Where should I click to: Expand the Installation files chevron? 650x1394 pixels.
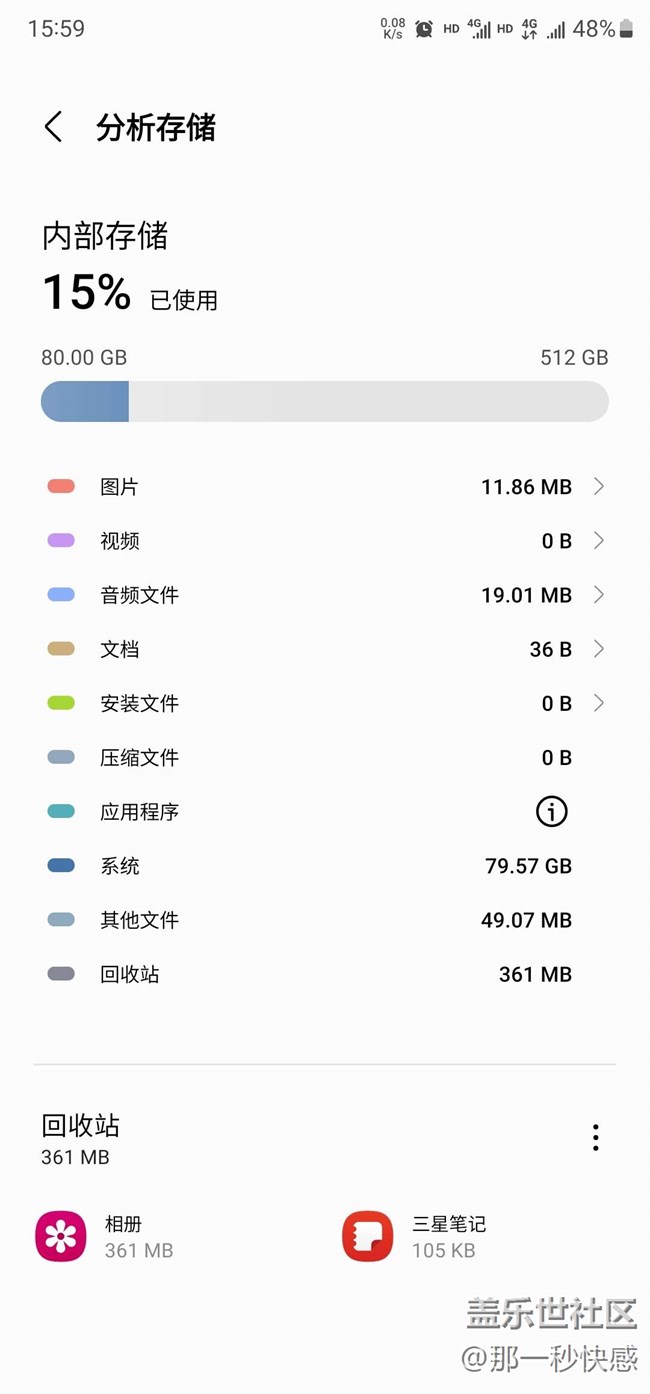(598, 703)
